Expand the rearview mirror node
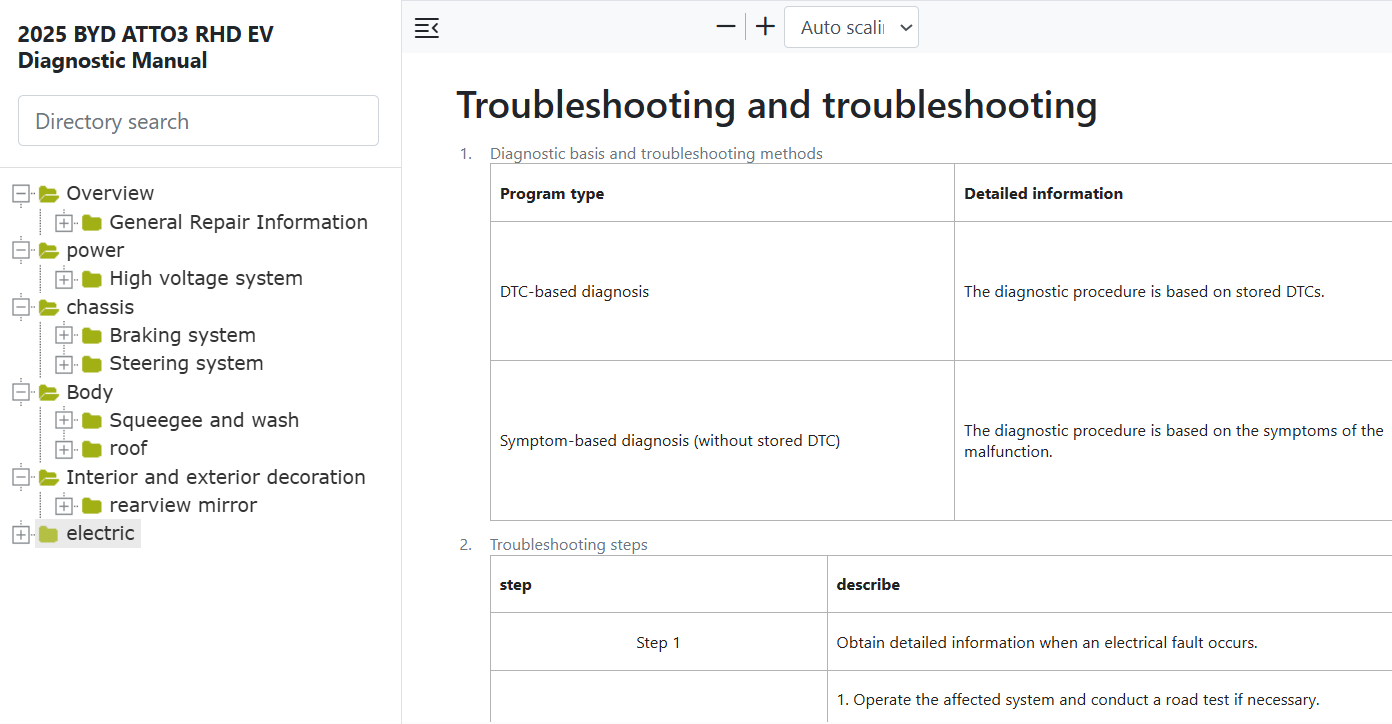The width and height of the screenshot is (1392, 724). click(64, 505)
